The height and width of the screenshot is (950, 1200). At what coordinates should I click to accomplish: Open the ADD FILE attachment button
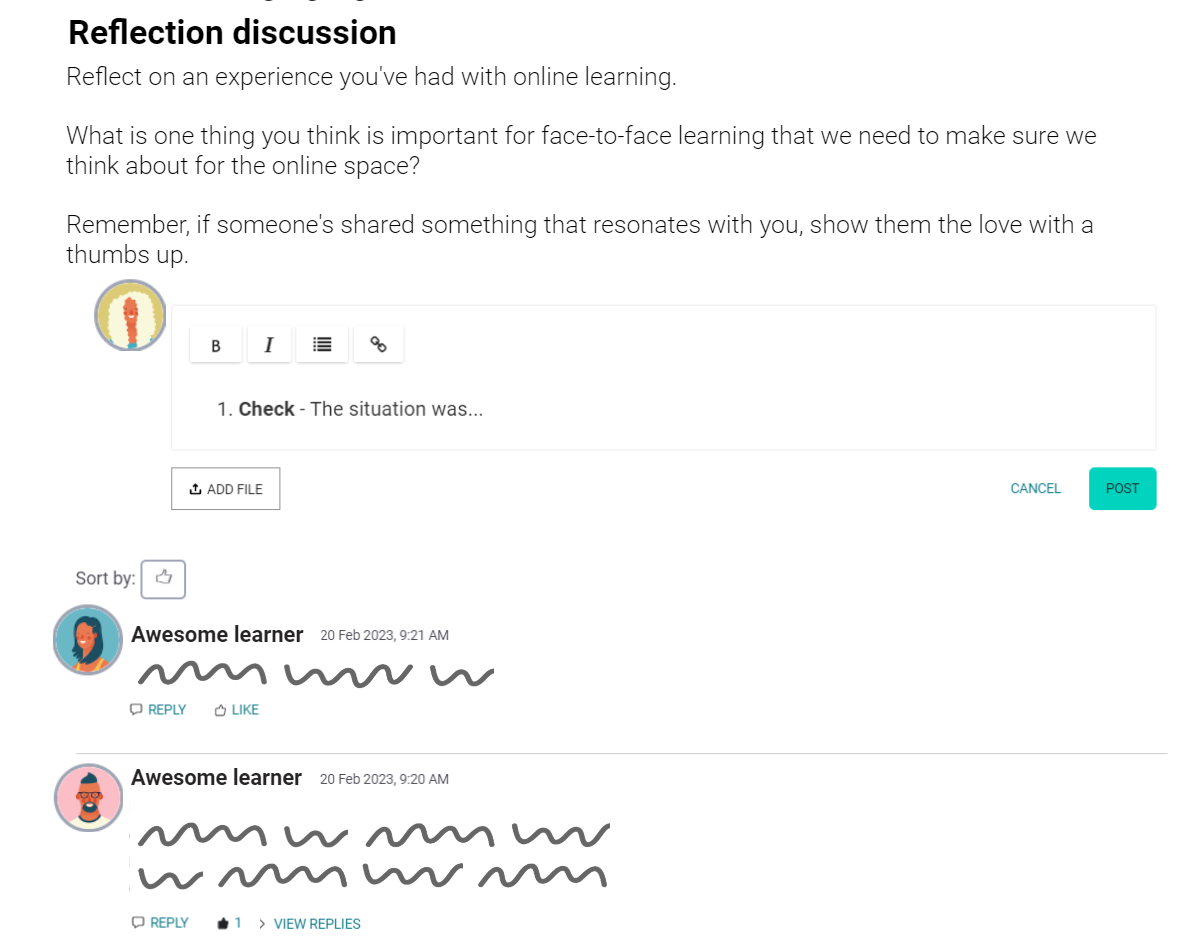tap(225, 488)
